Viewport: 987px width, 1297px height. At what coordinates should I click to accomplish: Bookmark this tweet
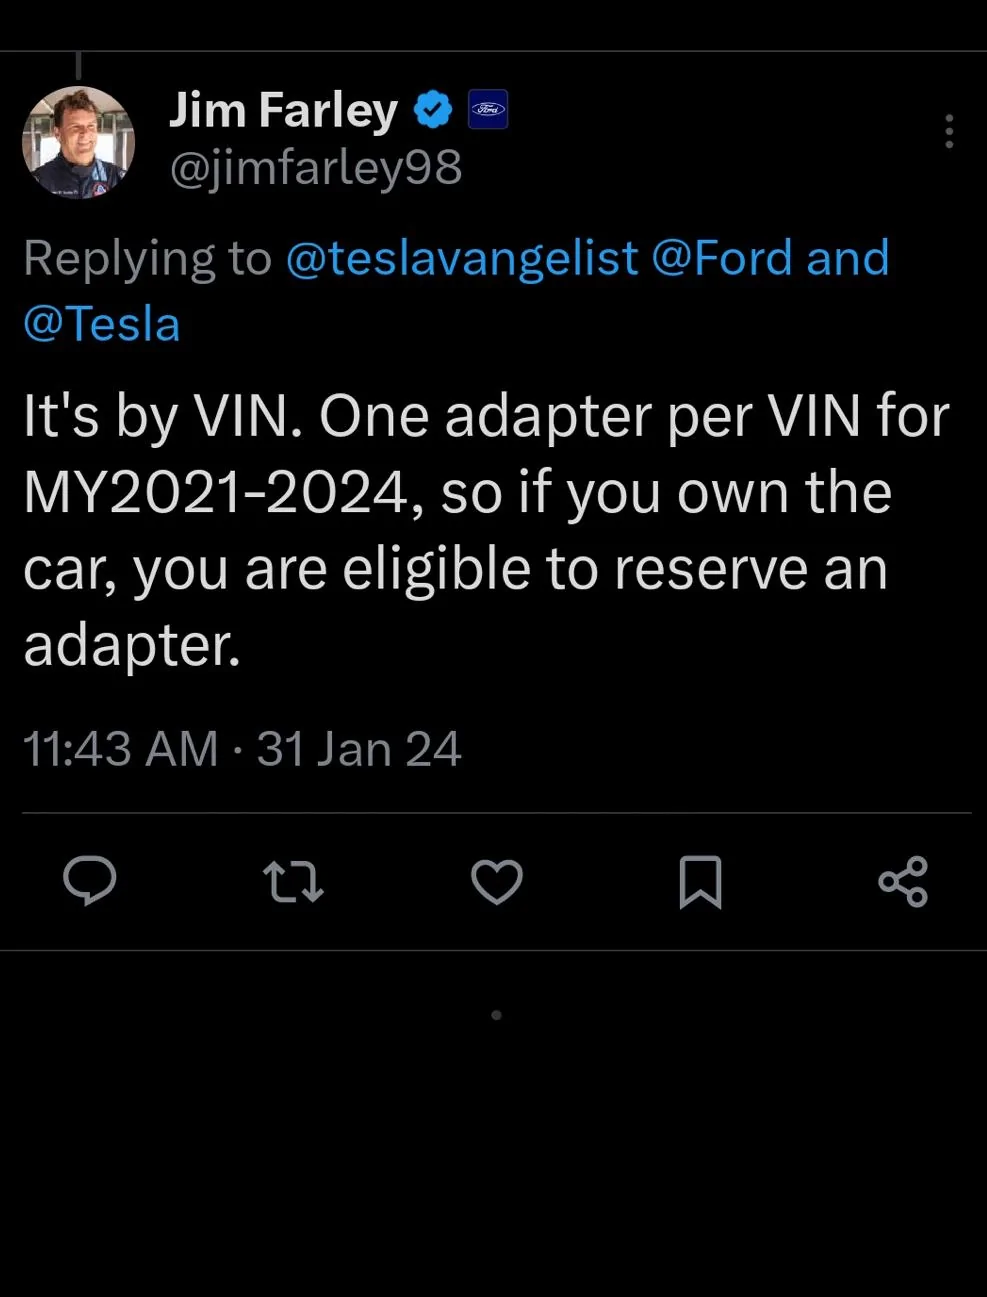700,882
